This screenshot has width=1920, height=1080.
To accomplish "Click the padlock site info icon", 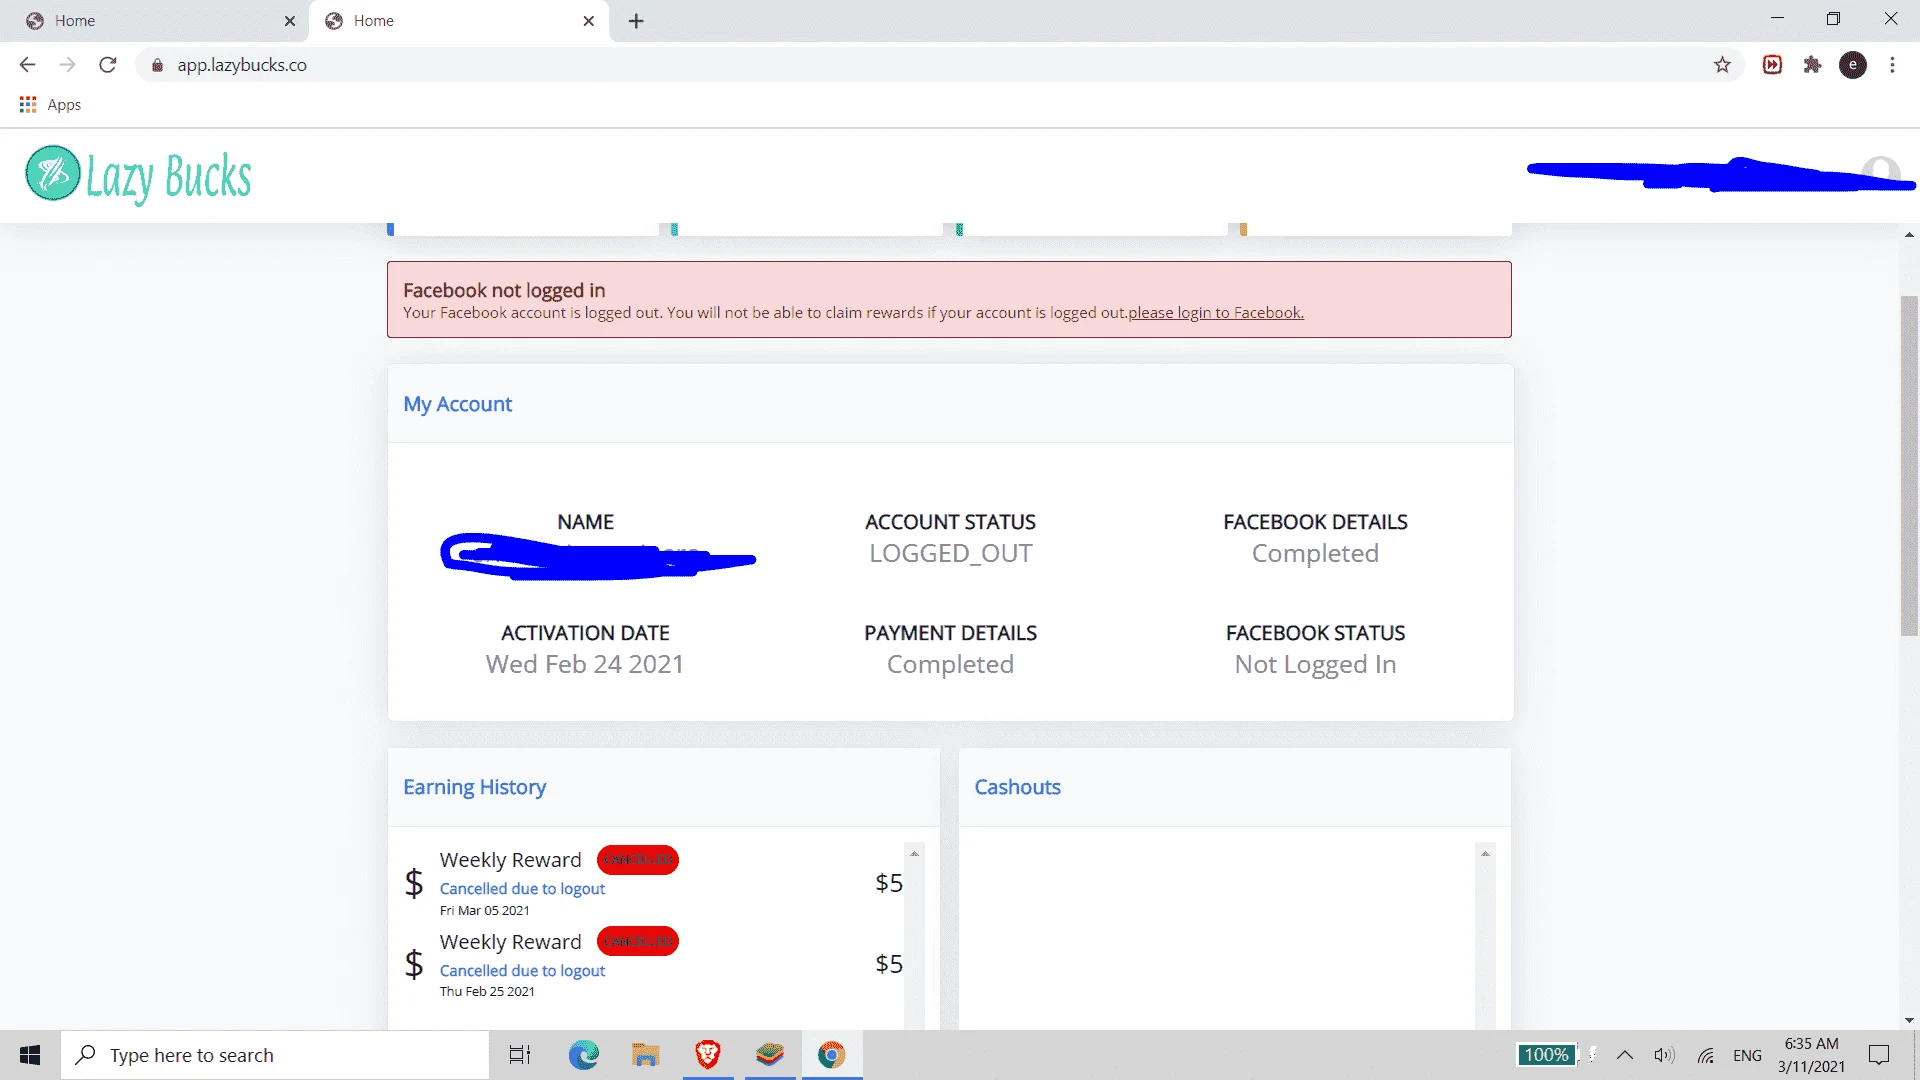I will tap(157, 65).
